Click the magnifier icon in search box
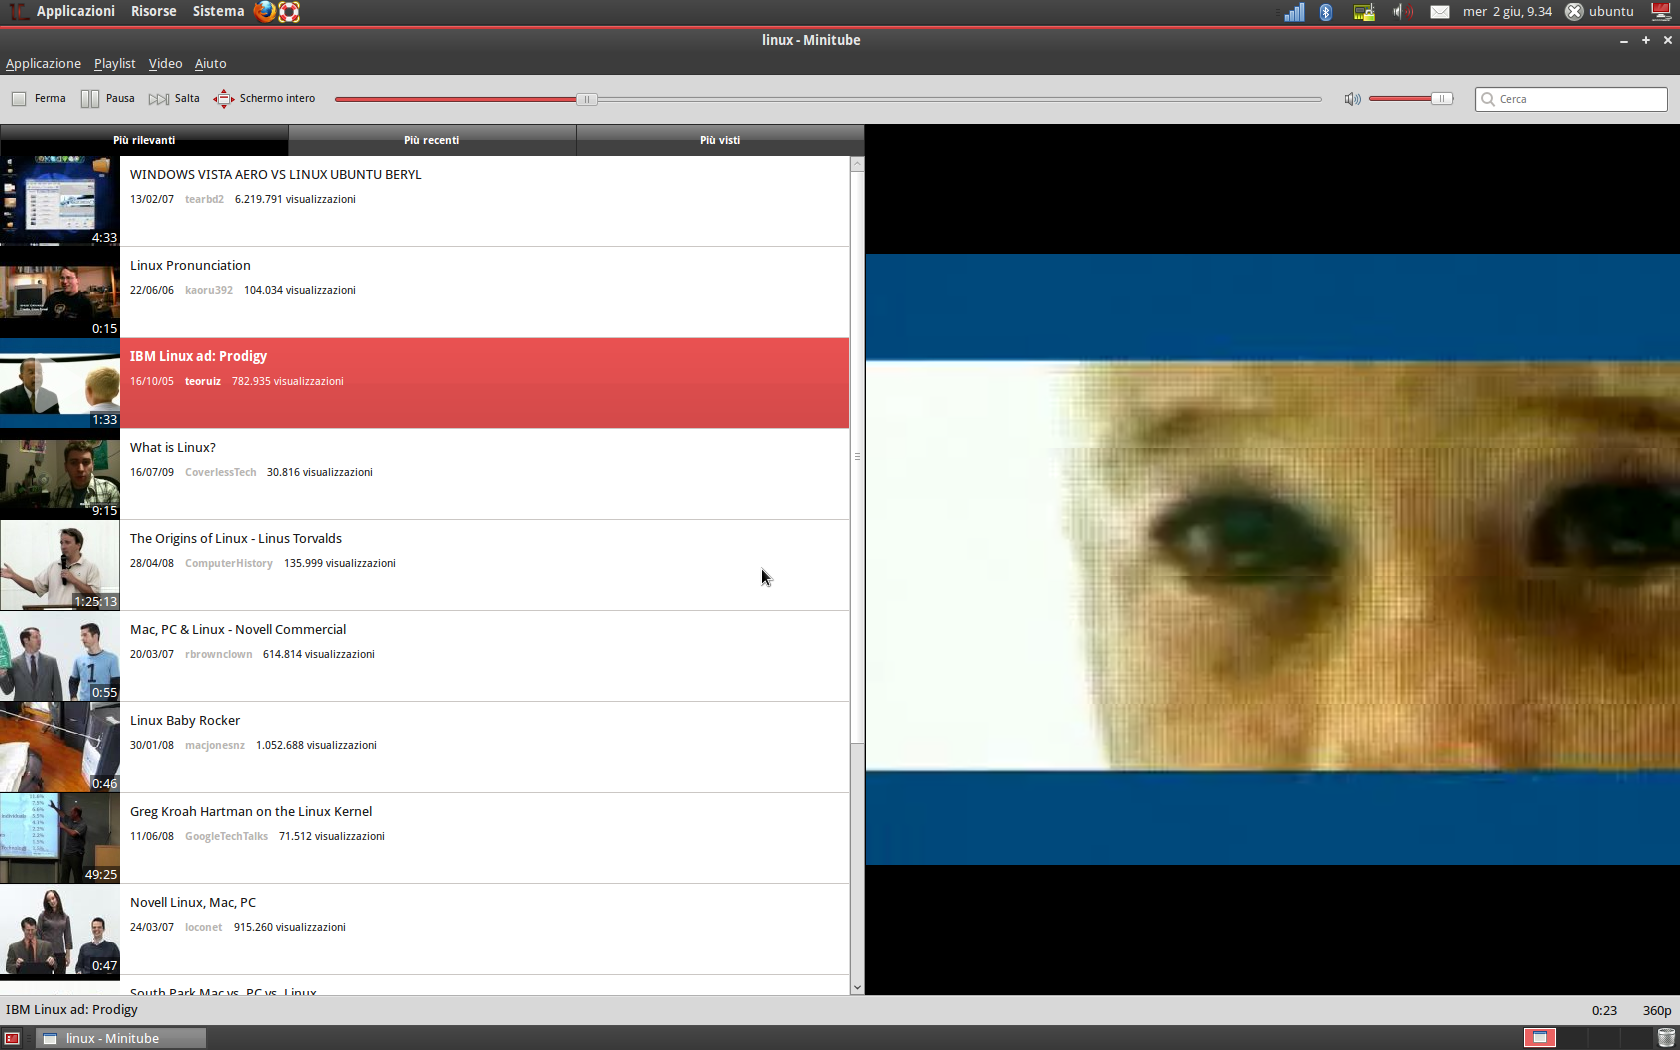This screenshot has width=1680, height=1050. 1488,99
